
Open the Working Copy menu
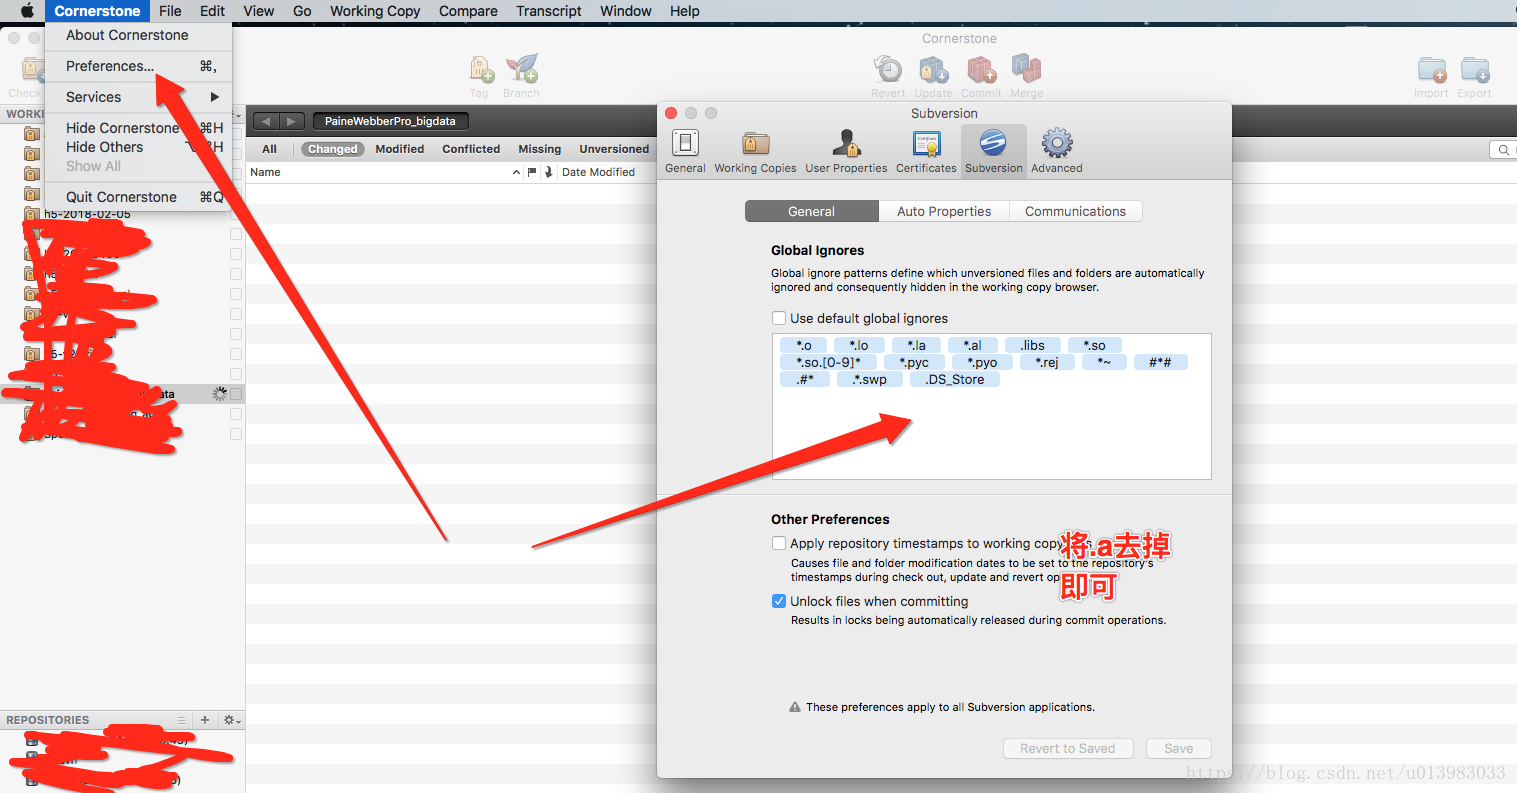375,11
